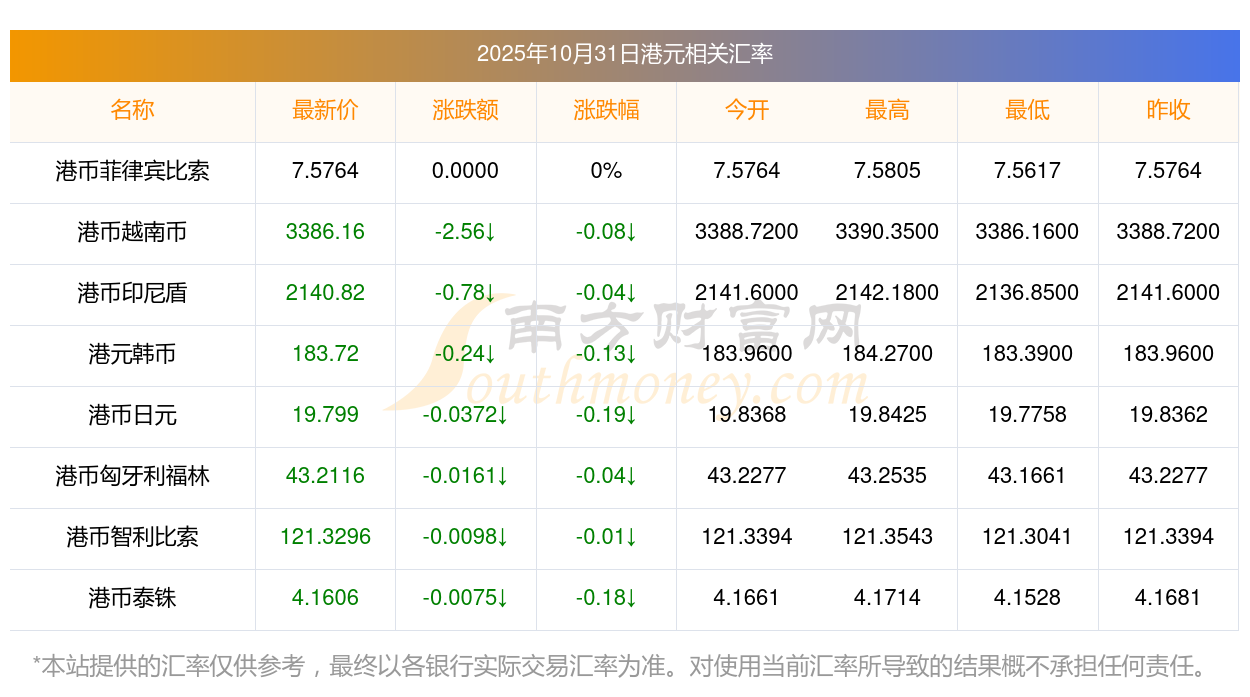Viewport: 1250px width, 697px height.
Task: Select the 港币智利比索 row name
Action: pos(132,537)
